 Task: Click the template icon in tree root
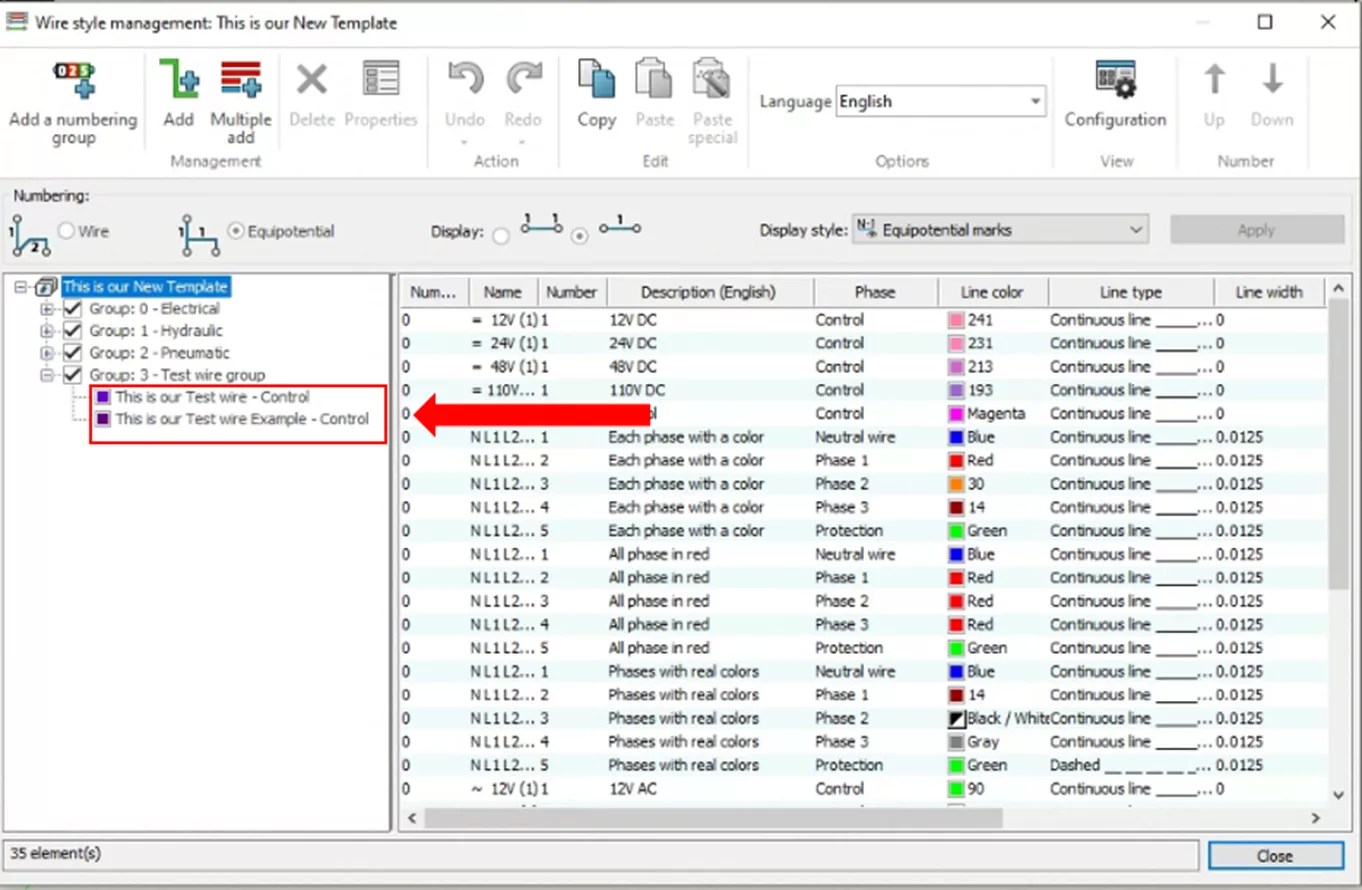[46, 287]
